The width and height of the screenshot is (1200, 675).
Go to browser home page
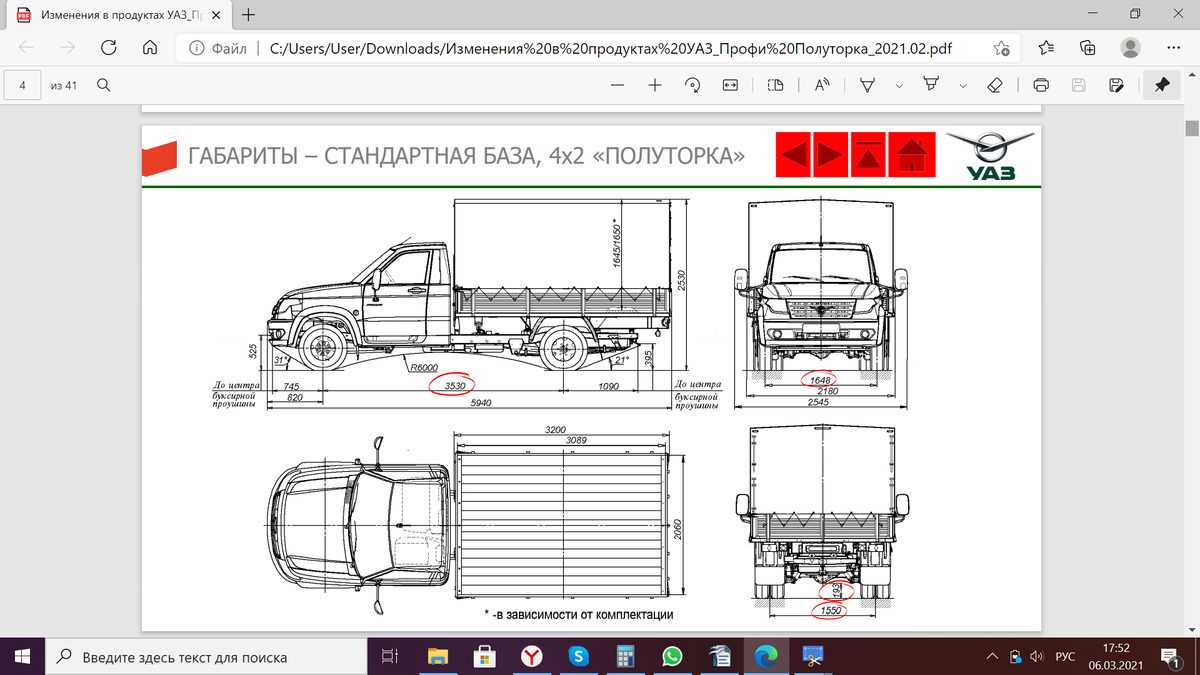pos(150,47)
